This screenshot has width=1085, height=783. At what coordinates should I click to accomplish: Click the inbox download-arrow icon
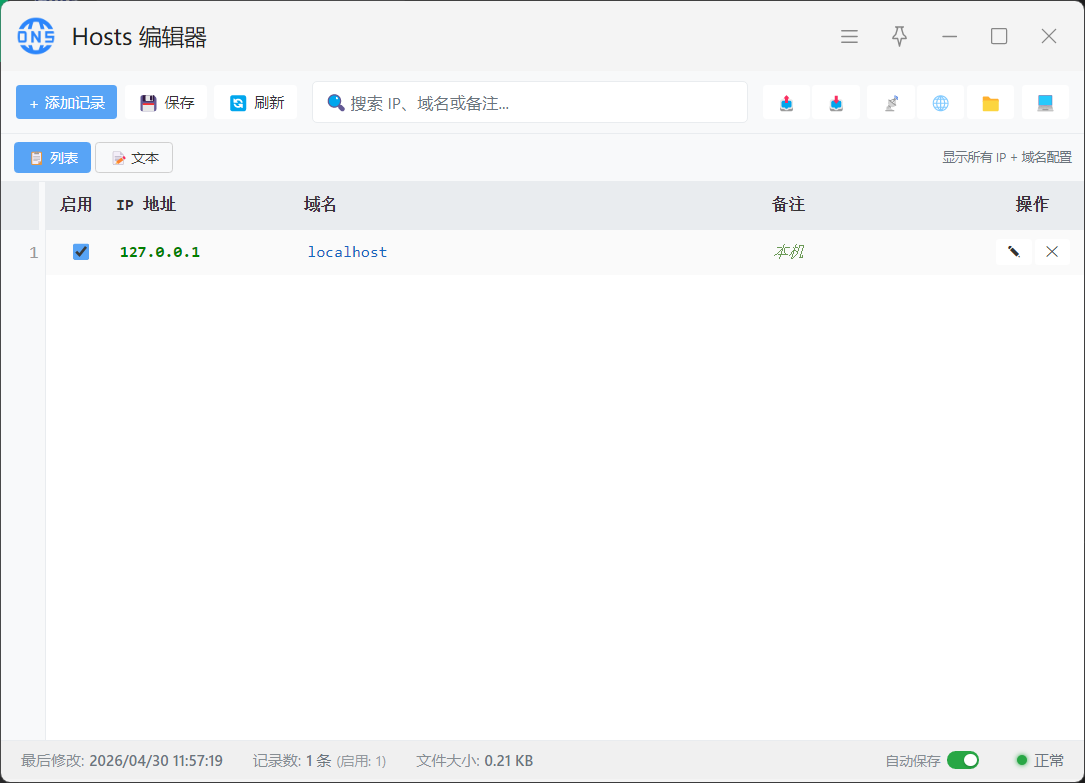pos(836,103)
